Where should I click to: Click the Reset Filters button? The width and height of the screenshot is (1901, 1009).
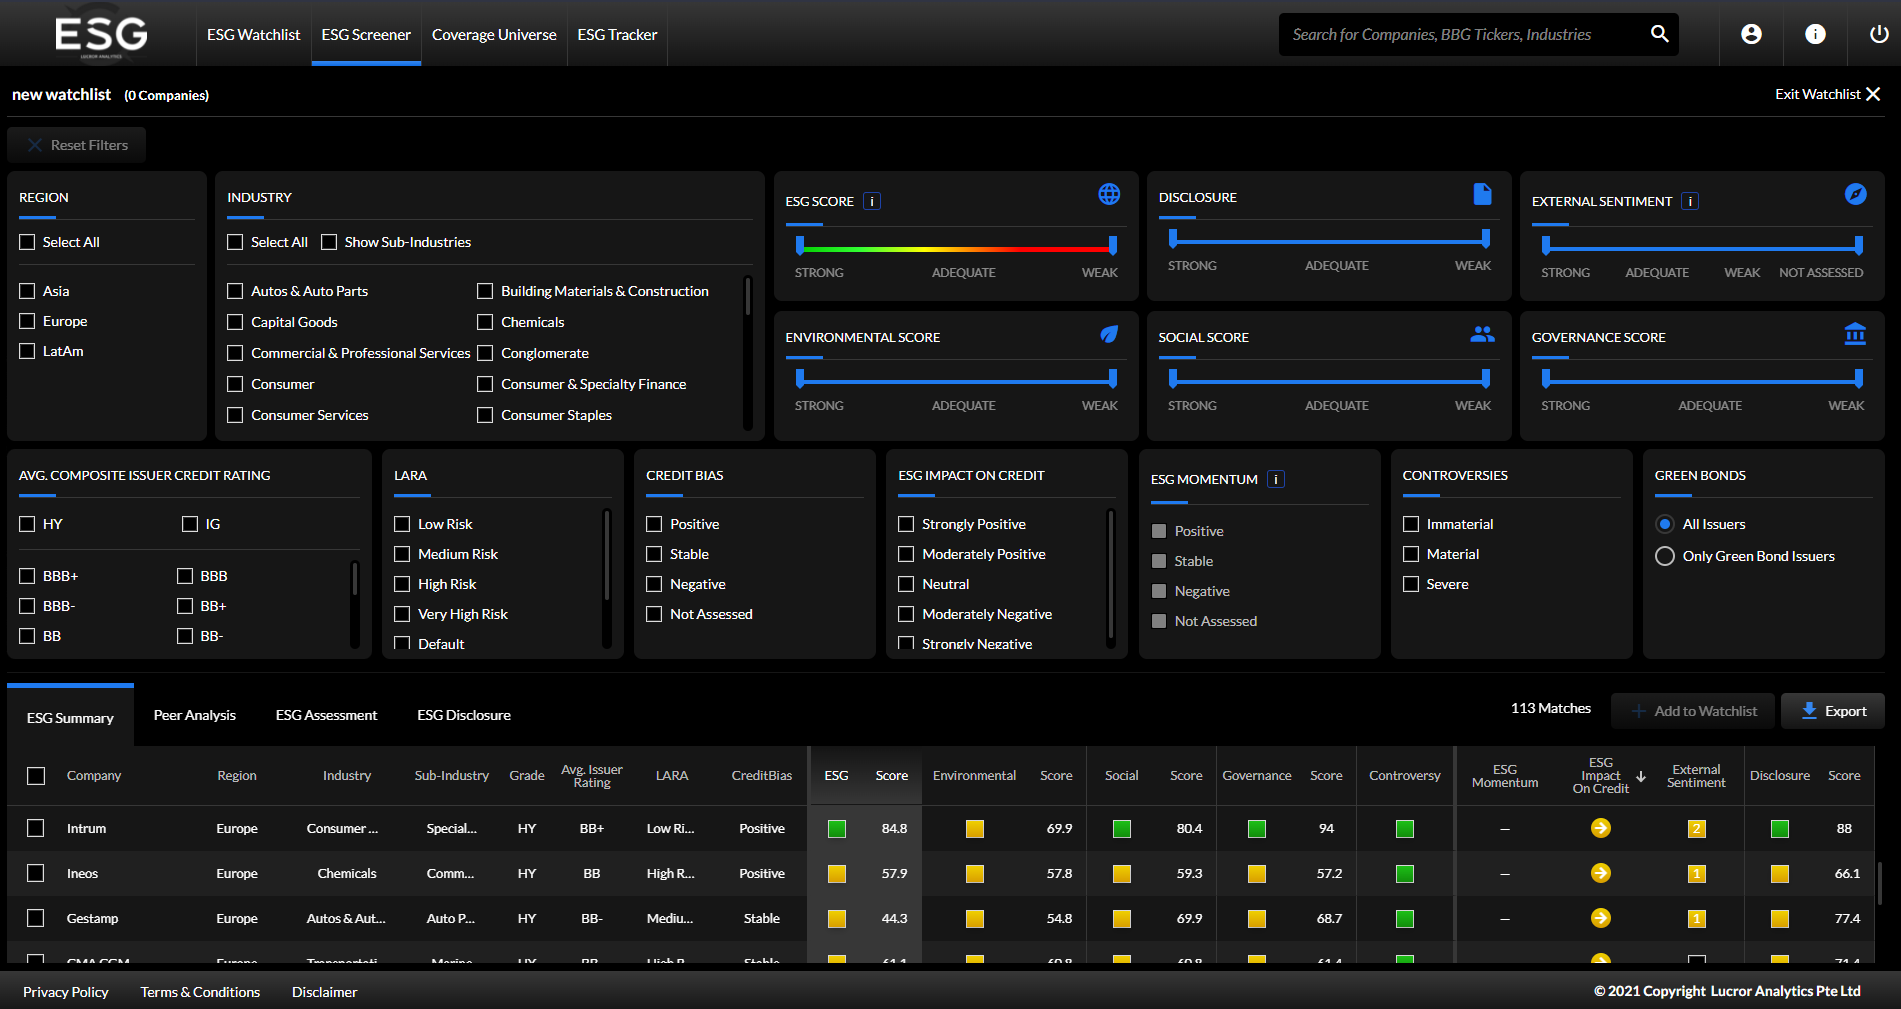[x=77, y=145]
